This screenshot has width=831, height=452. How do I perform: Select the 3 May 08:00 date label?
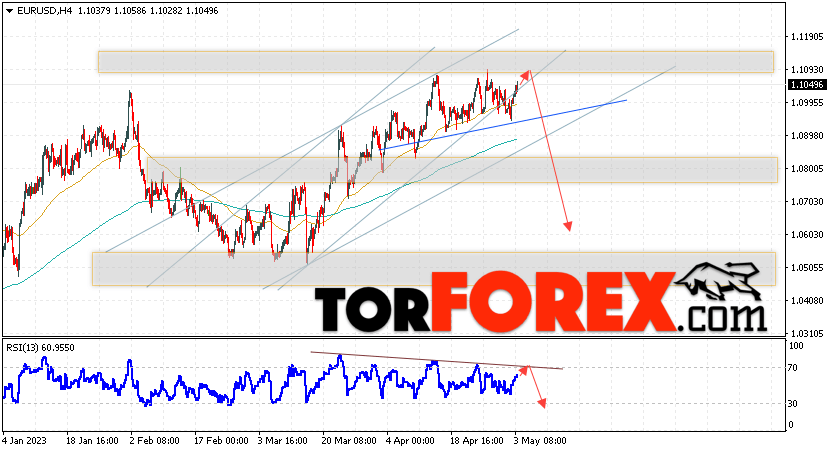point(540,441)
